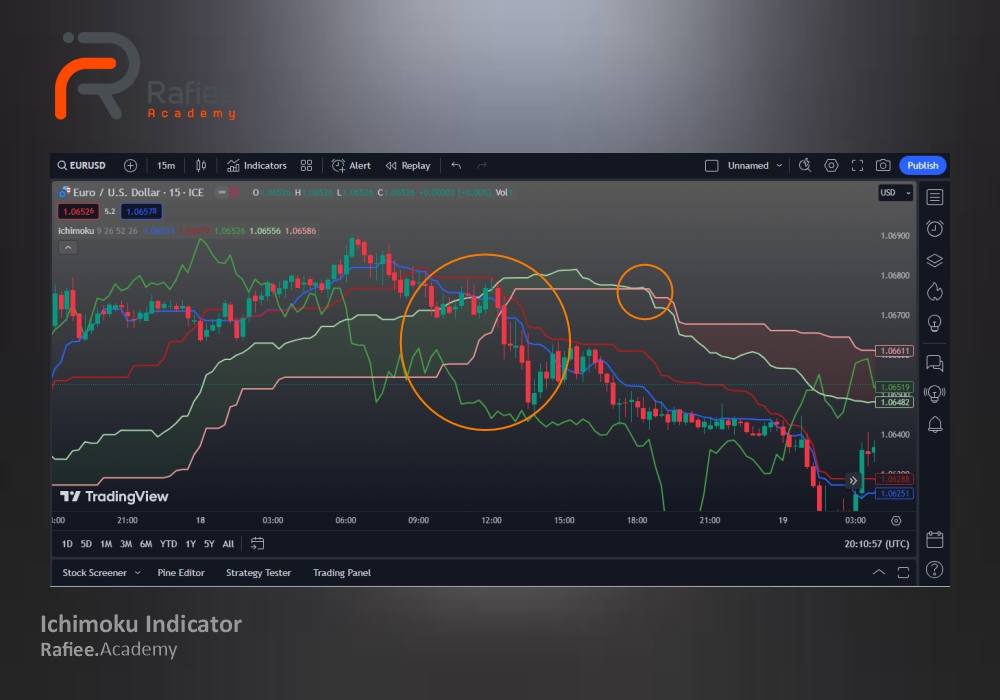This screenshot has height=700, width=1000.
Task: Select the 5D date range
Action: [x=86, y=544]
